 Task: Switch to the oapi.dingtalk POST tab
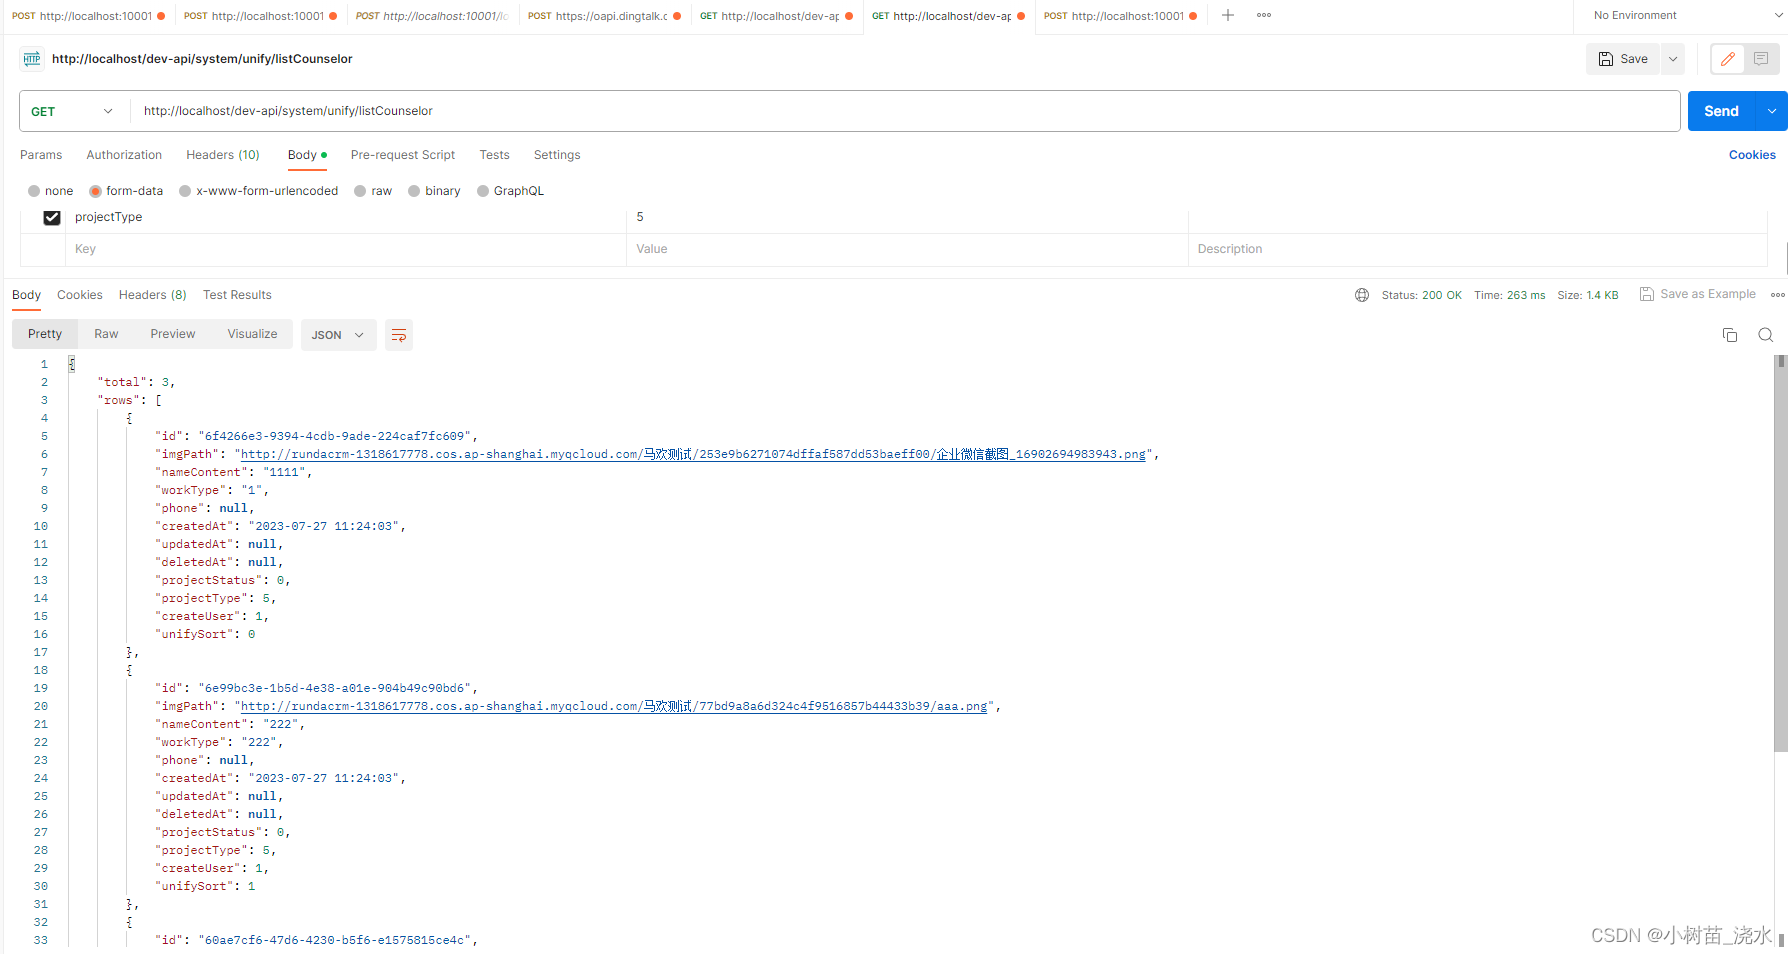(605, 16)
